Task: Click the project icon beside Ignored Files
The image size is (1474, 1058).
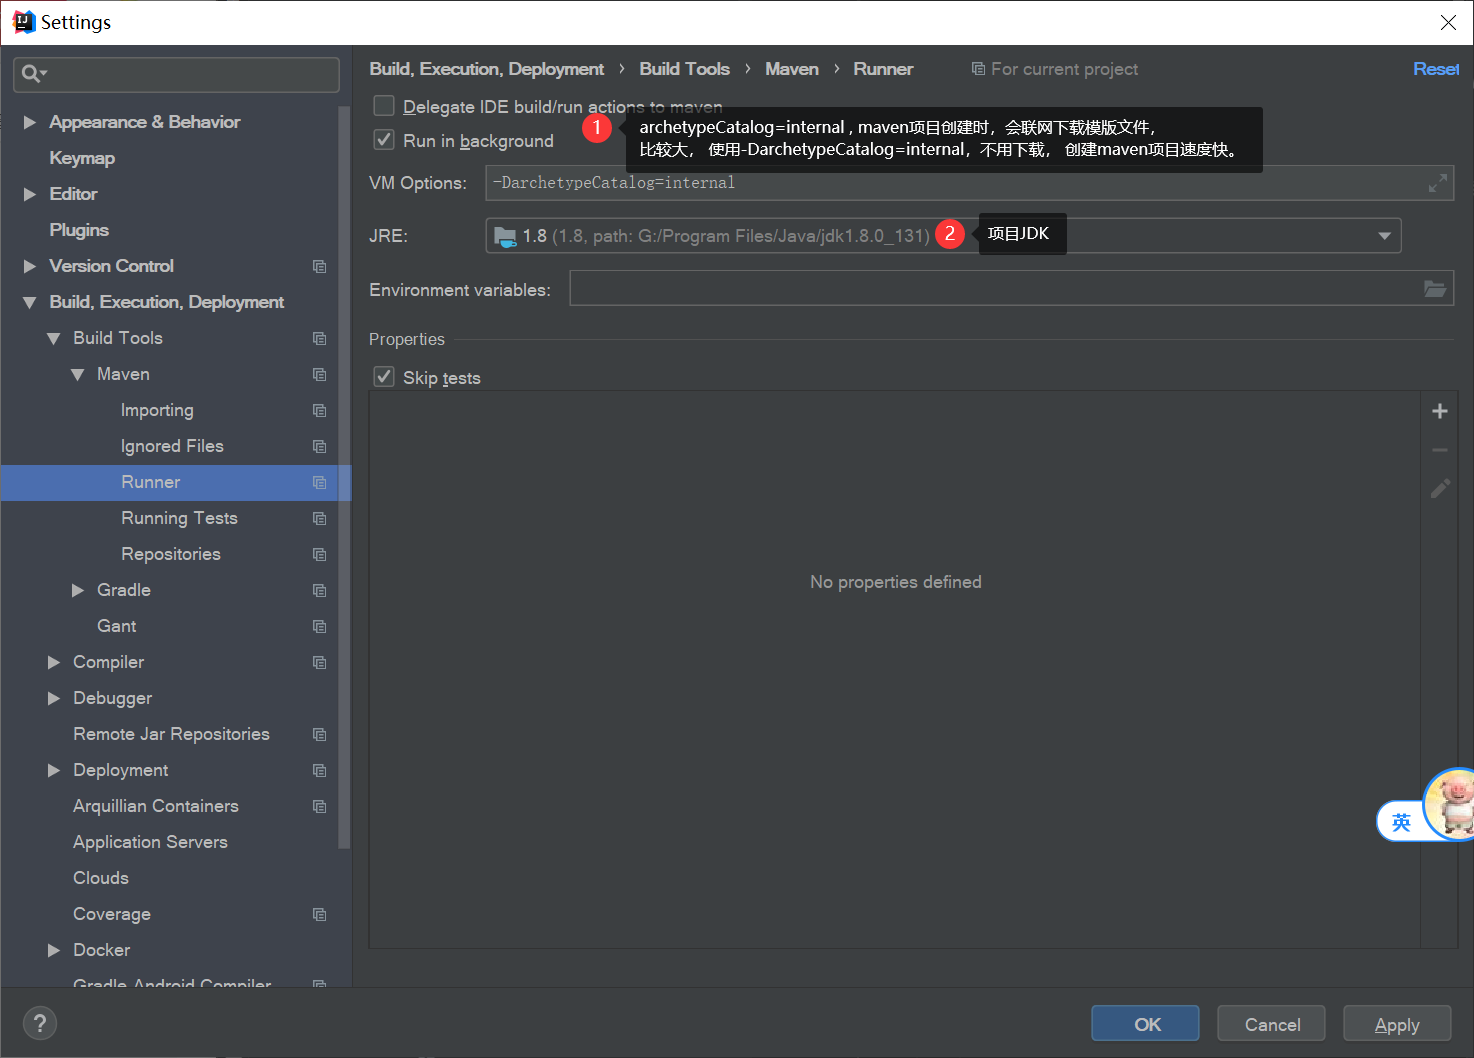Action: [320, 446]
